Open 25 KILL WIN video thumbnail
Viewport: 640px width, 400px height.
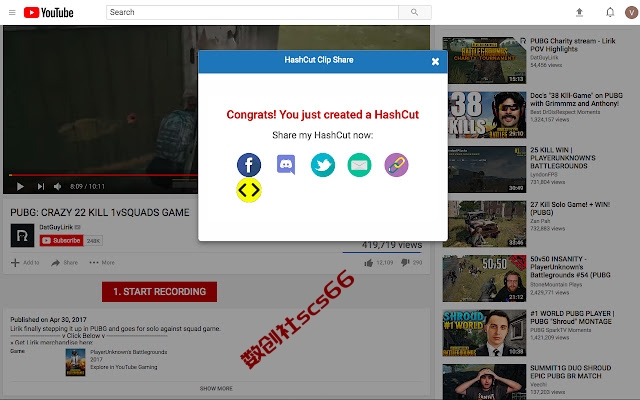point(484,169)
